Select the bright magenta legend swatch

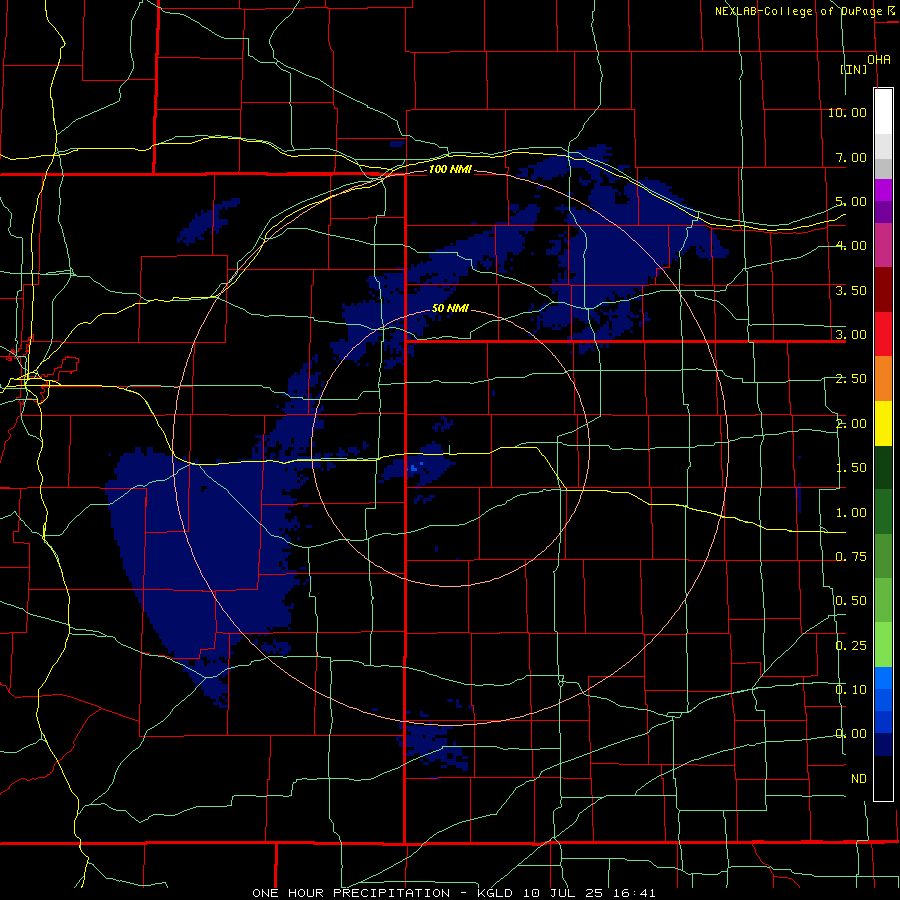click(883, 190)
